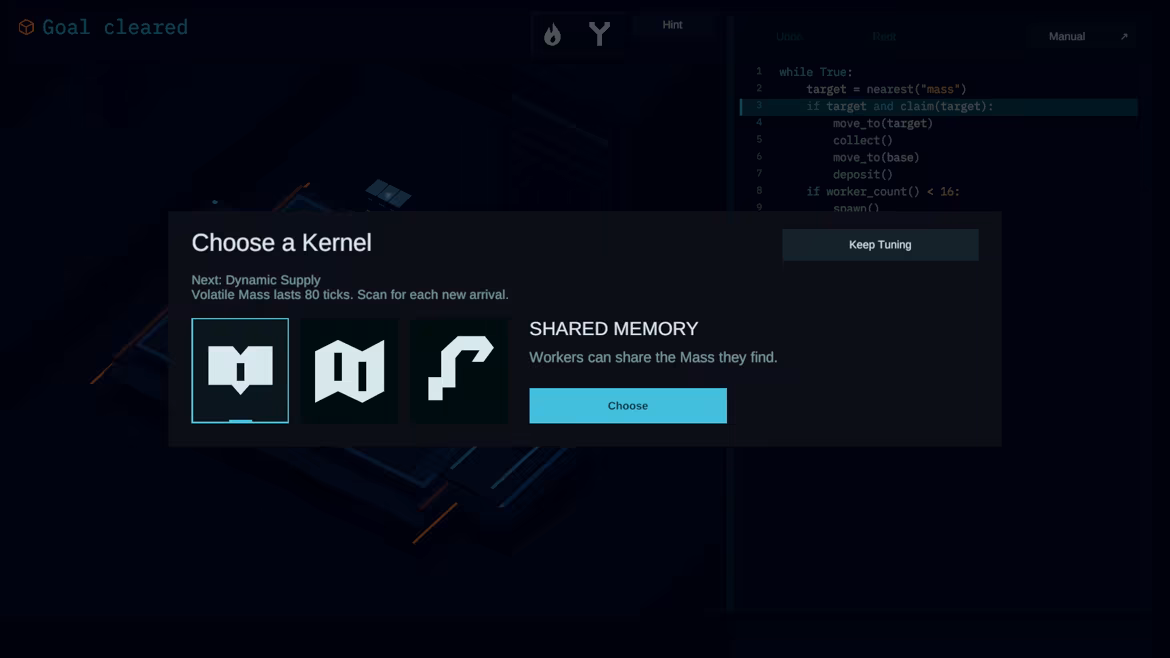Viewport: 1170px width, 658px height.
Task: Click code line 'target = nearest("mass")'
Action: coord(886,89)
